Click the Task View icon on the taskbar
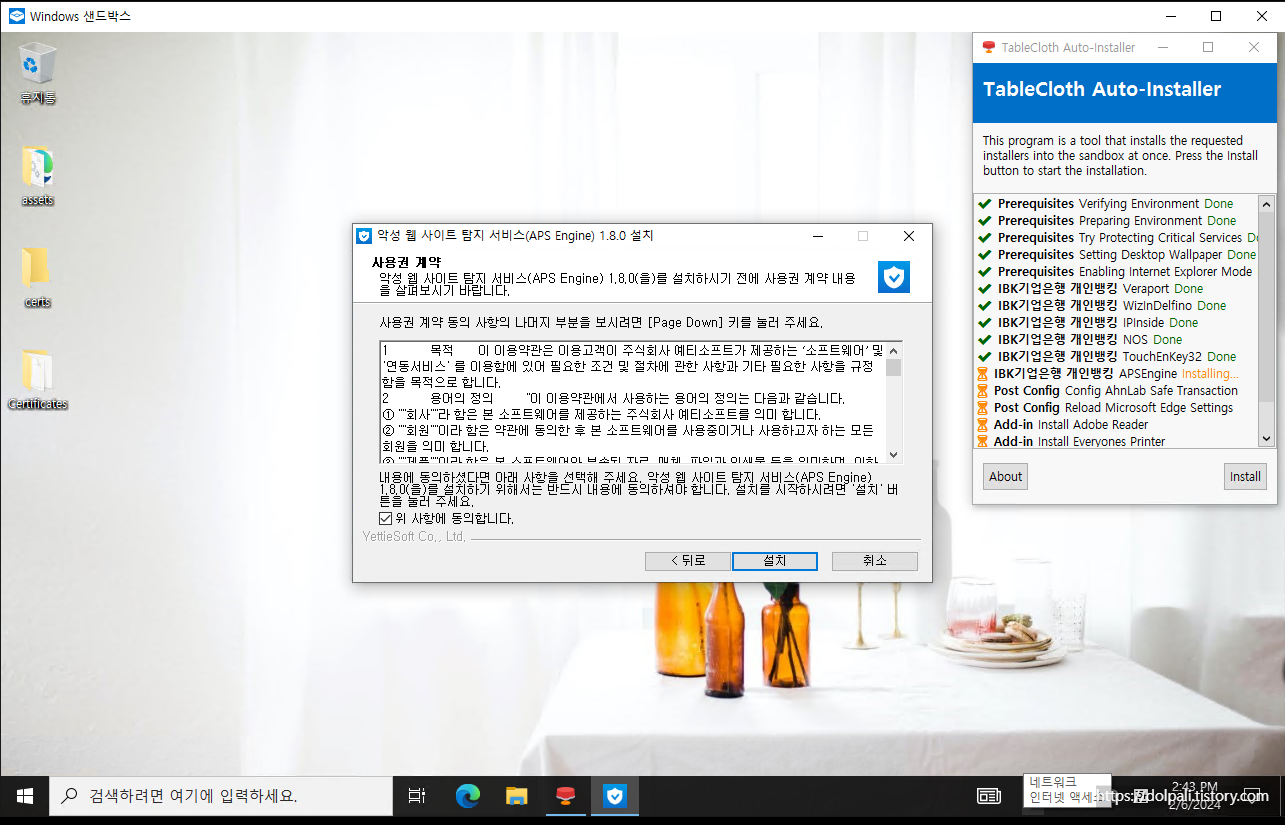The image size is (1285, 825). tap(417, 796)
